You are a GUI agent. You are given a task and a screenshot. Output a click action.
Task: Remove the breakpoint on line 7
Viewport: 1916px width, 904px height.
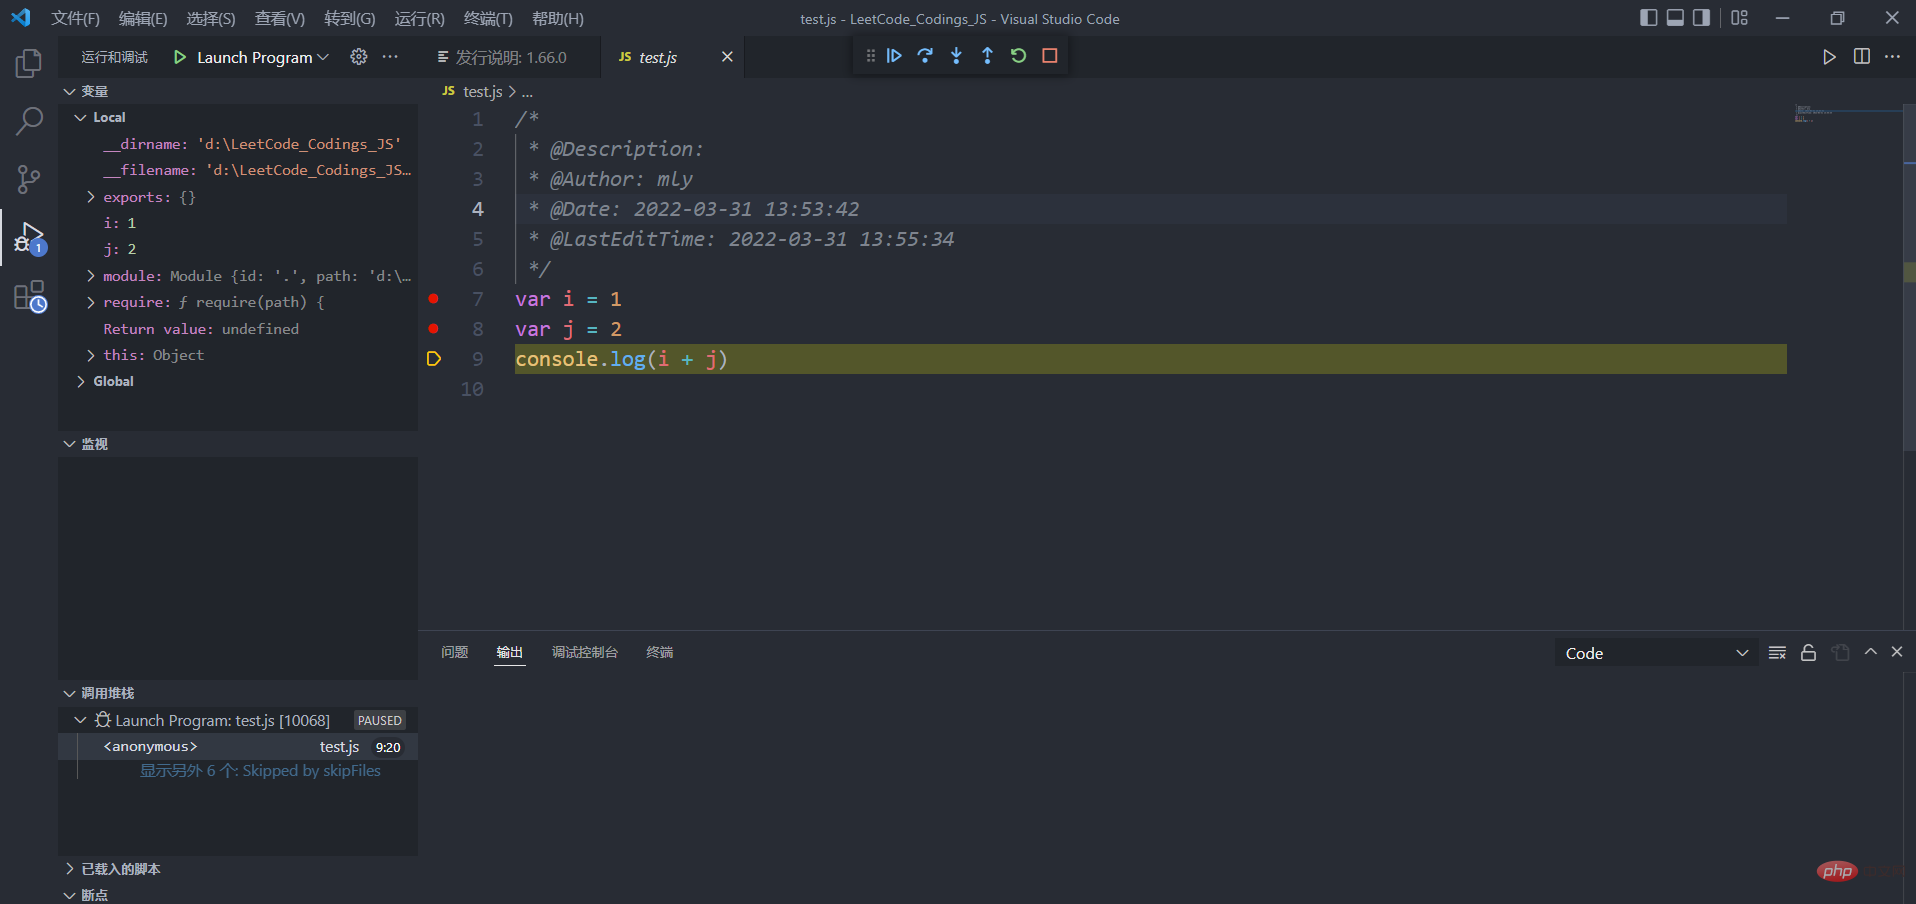pos(433,299)
